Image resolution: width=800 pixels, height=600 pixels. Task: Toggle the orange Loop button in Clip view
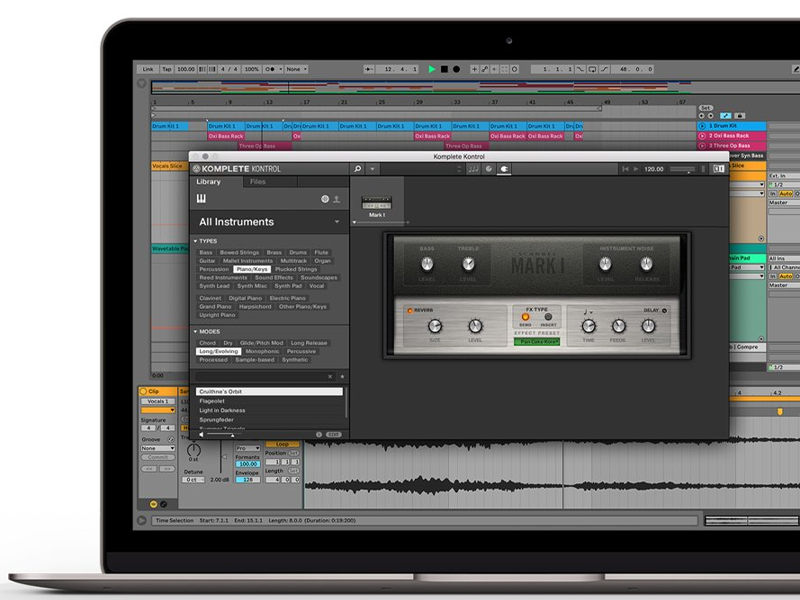click(282, 444)
